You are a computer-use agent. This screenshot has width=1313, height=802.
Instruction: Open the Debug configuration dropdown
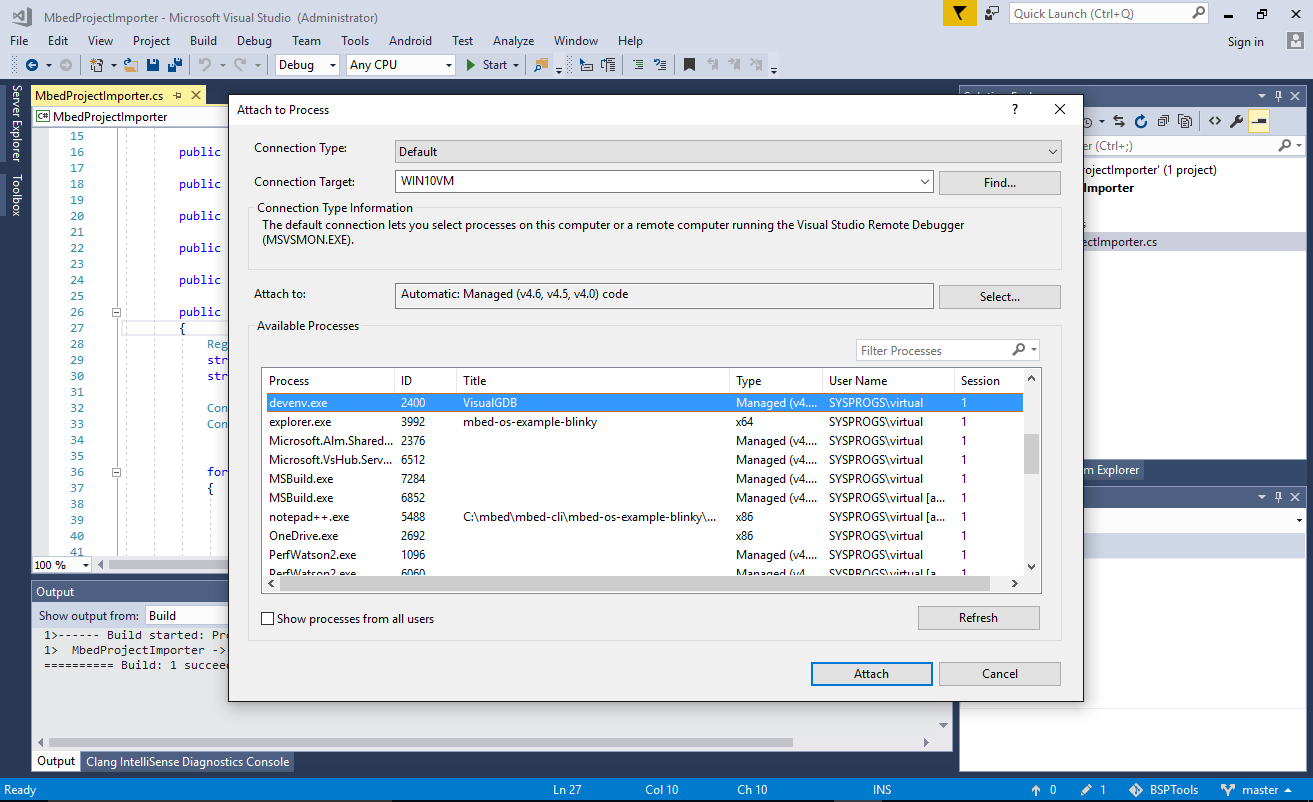333,65
